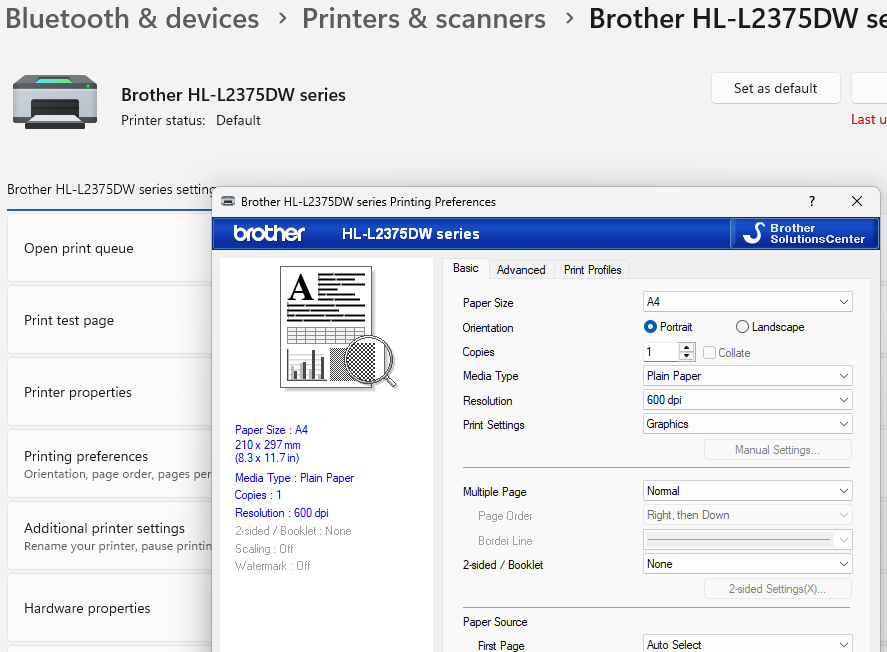Image resolution: width=887 pixels, height=652 pixels.
Task: Click the 210 x 297 mm dimension text
Action: click(x=268, y=445)
